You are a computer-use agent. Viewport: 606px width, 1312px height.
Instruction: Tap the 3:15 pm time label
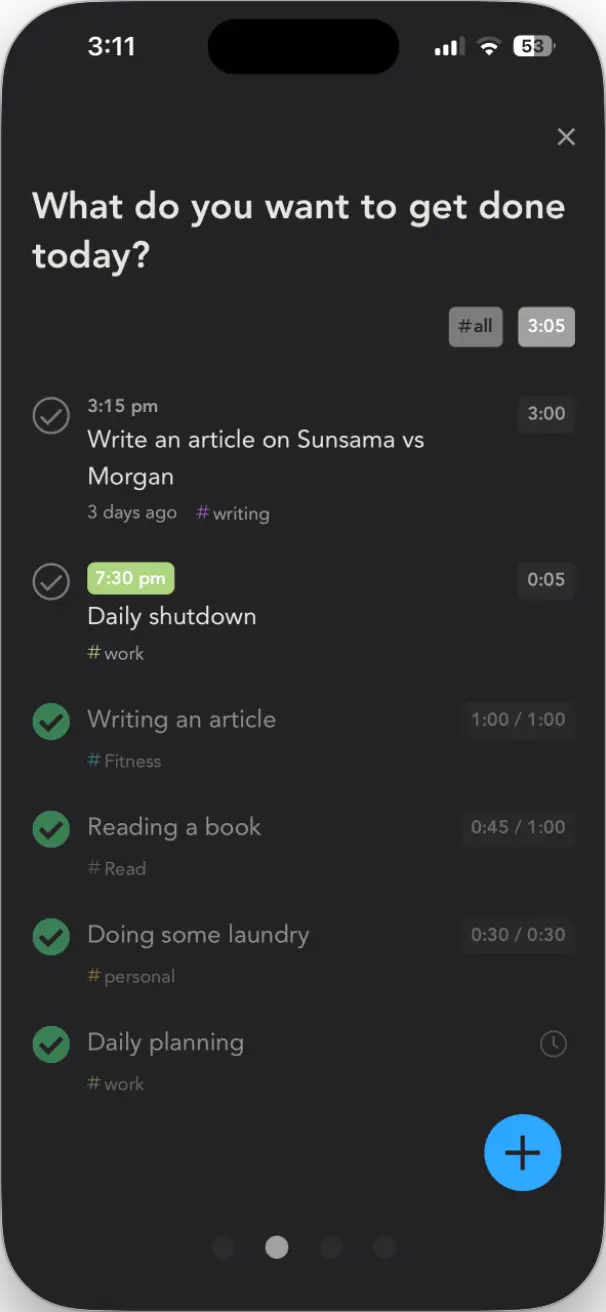click(122, 405)
